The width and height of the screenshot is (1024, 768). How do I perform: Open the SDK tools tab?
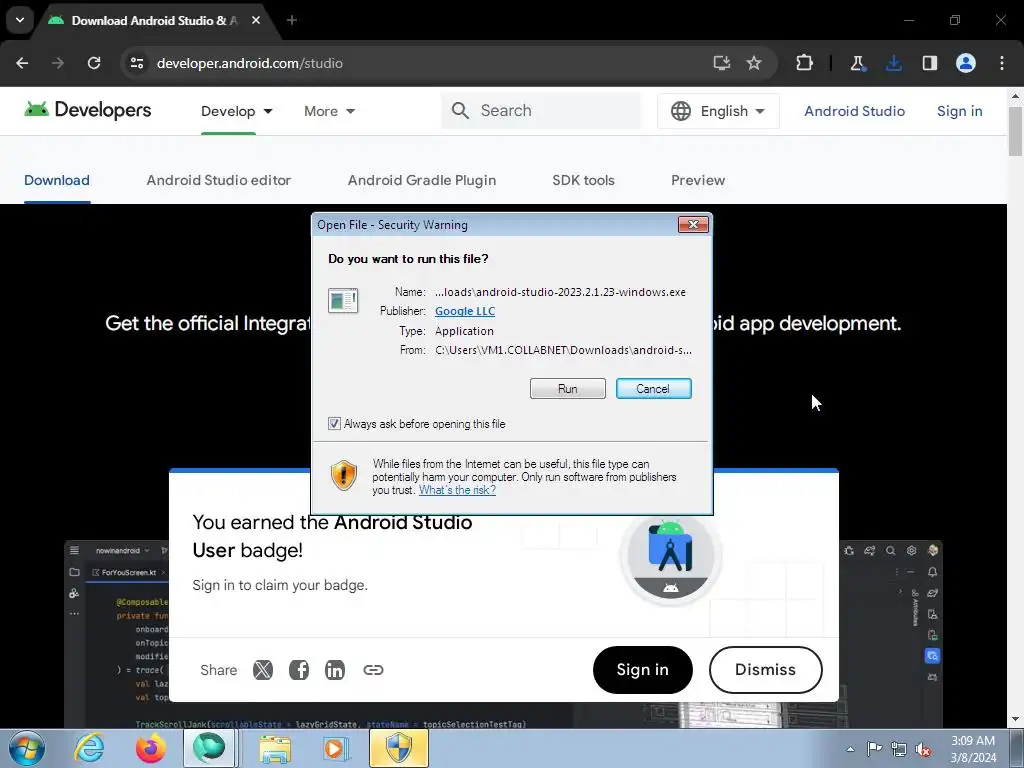coord(583,180)
